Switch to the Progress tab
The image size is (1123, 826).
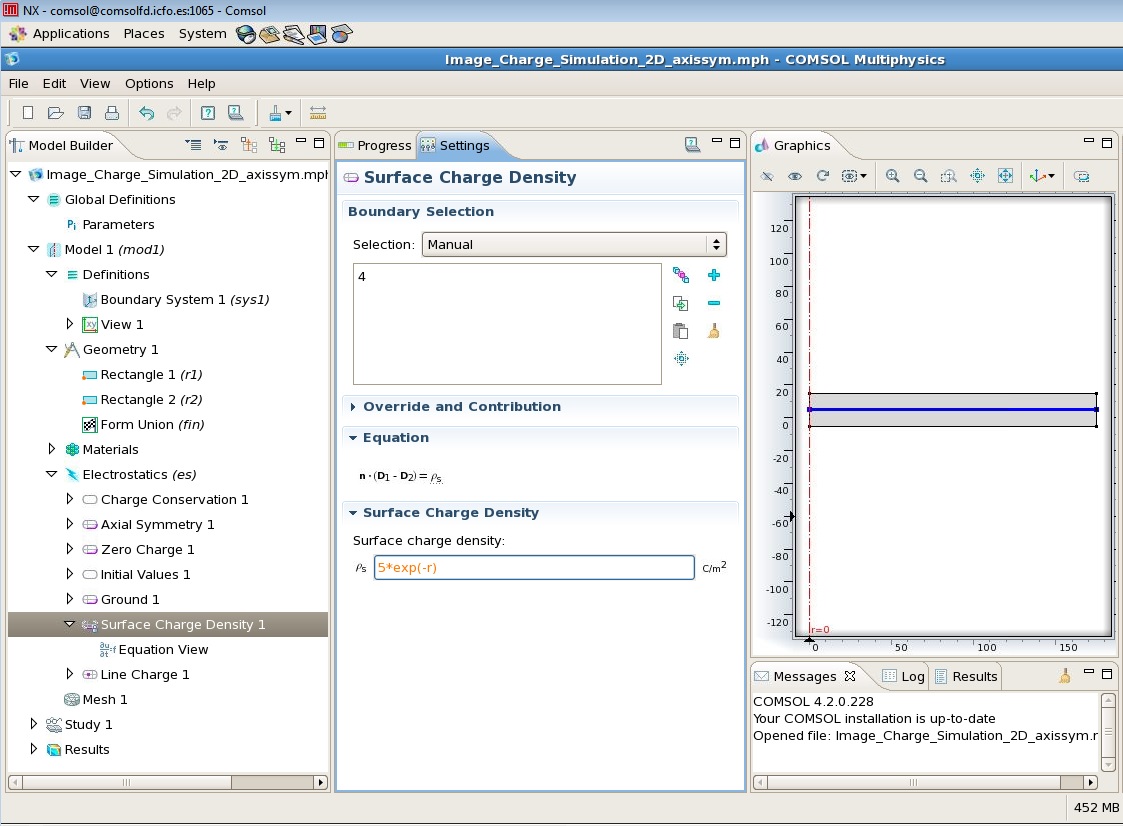click(375, 145)
